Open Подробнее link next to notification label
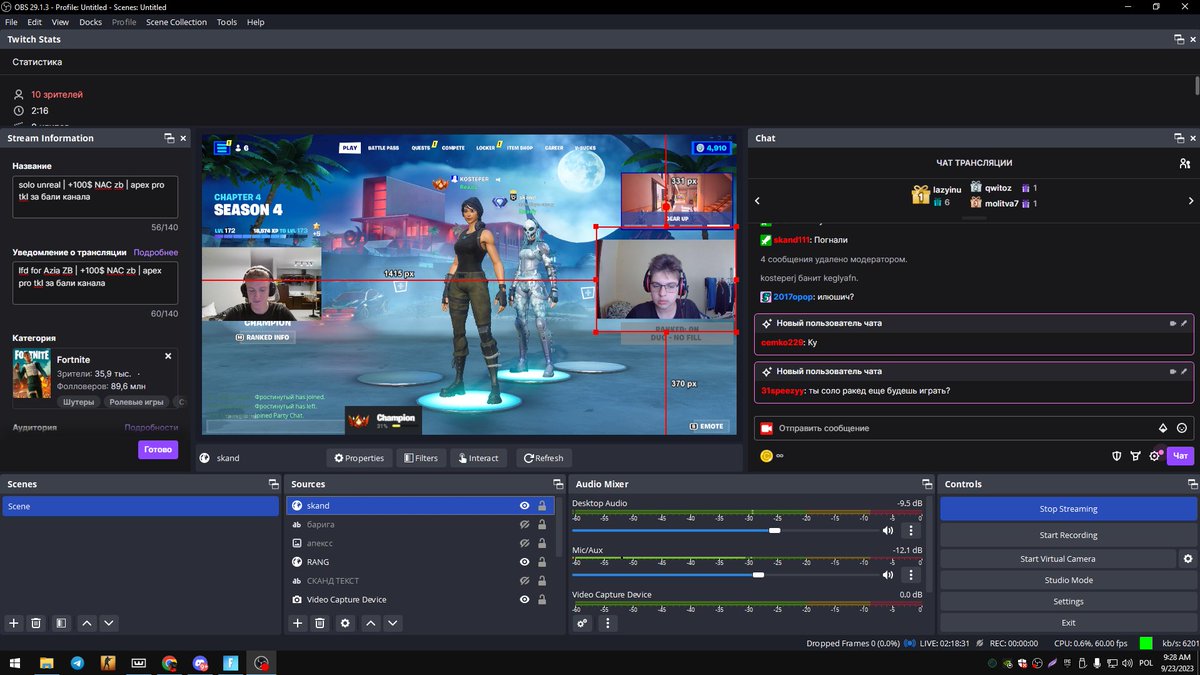Viewport: 1200px width, 675px height. [156, 253]
